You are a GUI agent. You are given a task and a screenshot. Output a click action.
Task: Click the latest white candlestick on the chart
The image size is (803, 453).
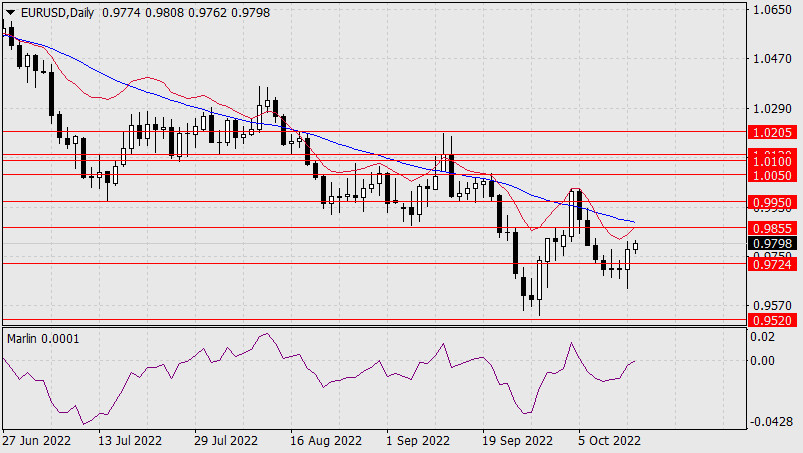tap(636, 246)
